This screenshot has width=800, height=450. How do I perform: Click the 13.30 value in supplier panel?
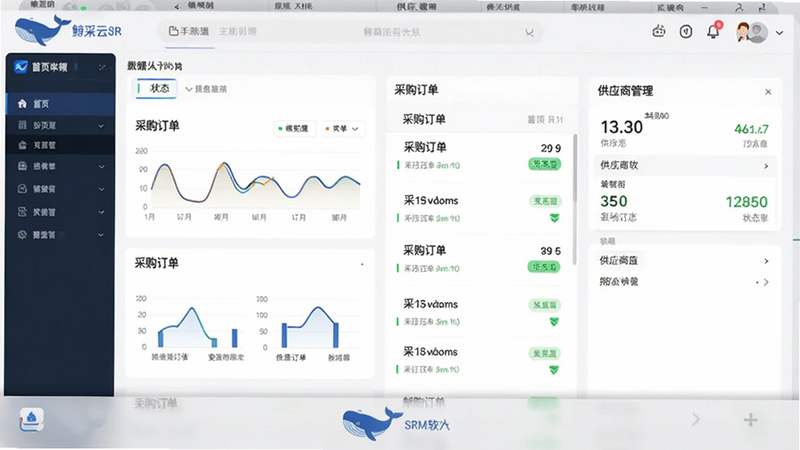pyautogui.click(x=621, y=127)
